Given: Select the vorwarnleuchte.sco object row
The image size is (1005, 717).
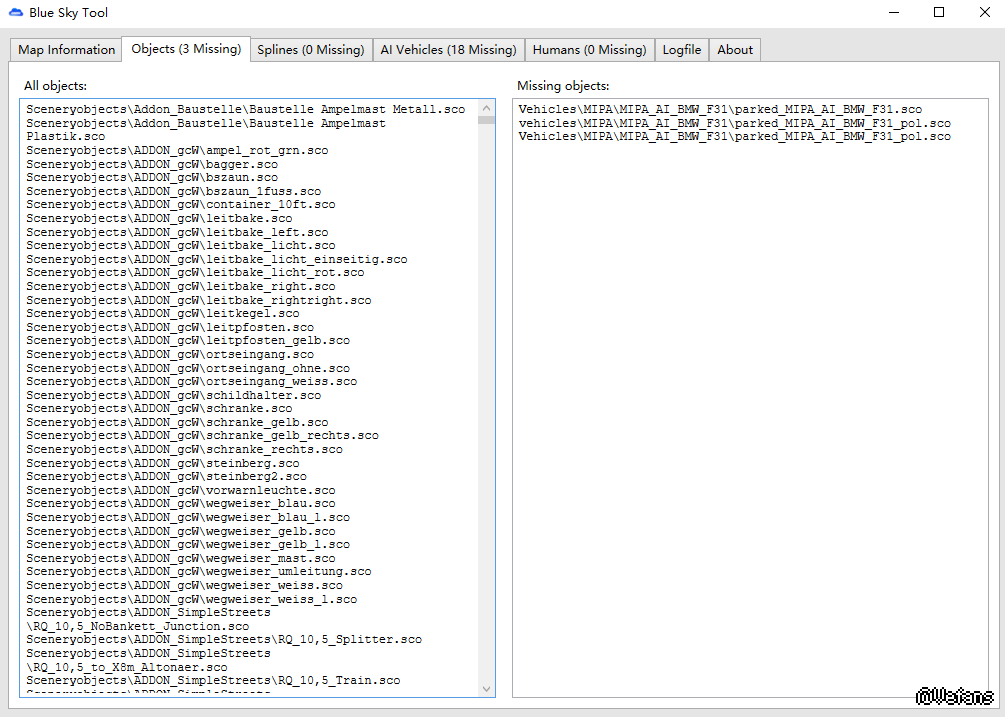Looking at the screenshot, I should click(x=180, y=491).
